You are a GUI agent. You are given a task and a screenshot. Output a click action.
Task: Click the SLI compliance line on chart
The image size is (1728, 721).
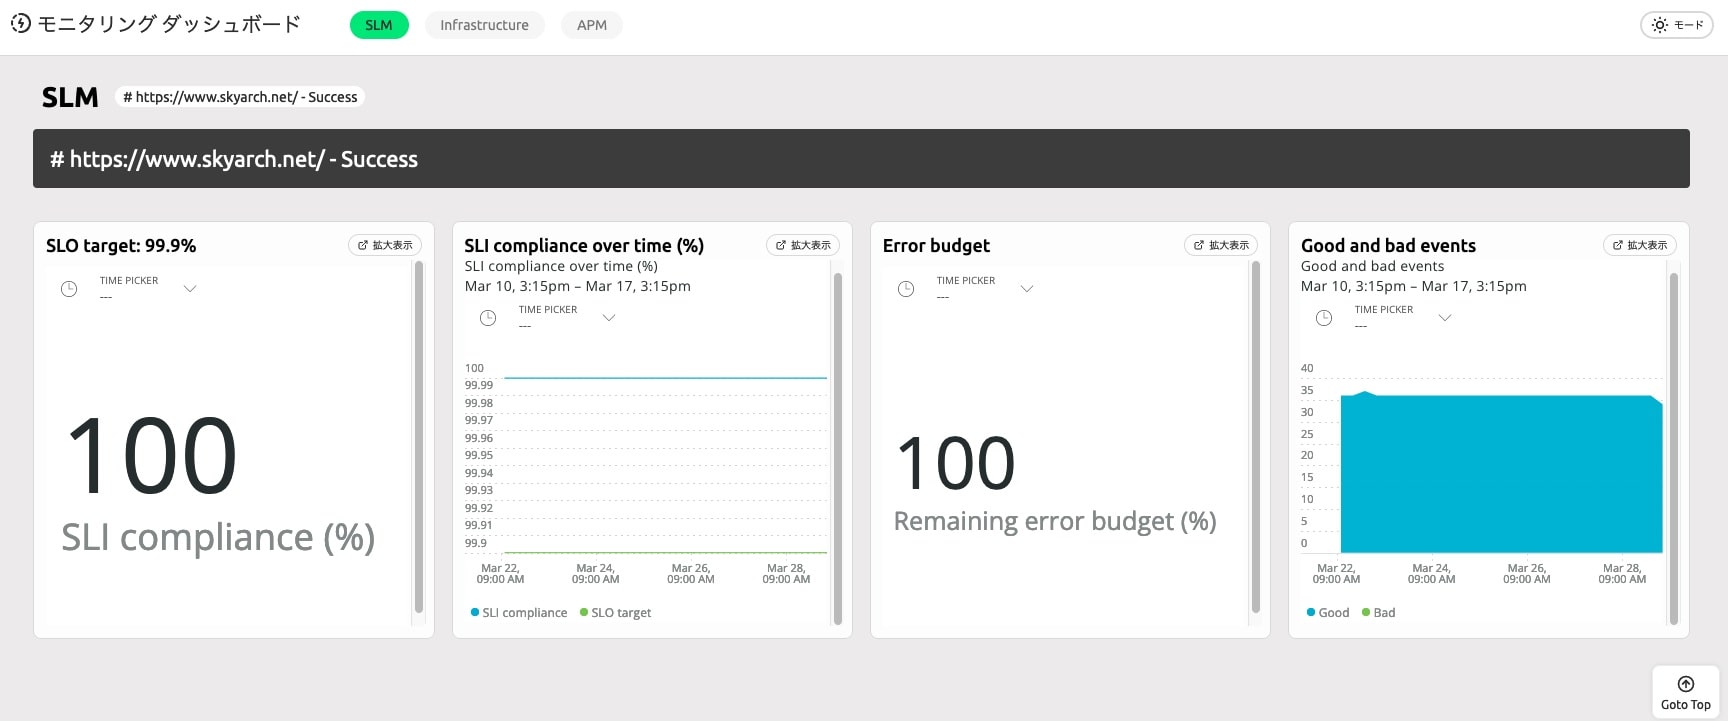coord(665,378)
